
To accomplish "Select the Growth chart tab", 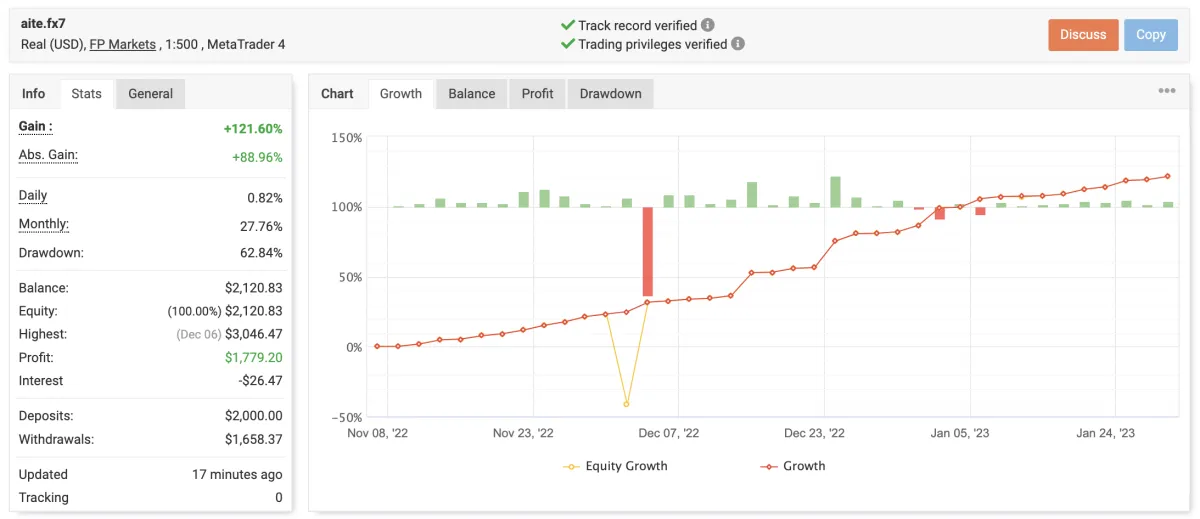I will 401,94.
